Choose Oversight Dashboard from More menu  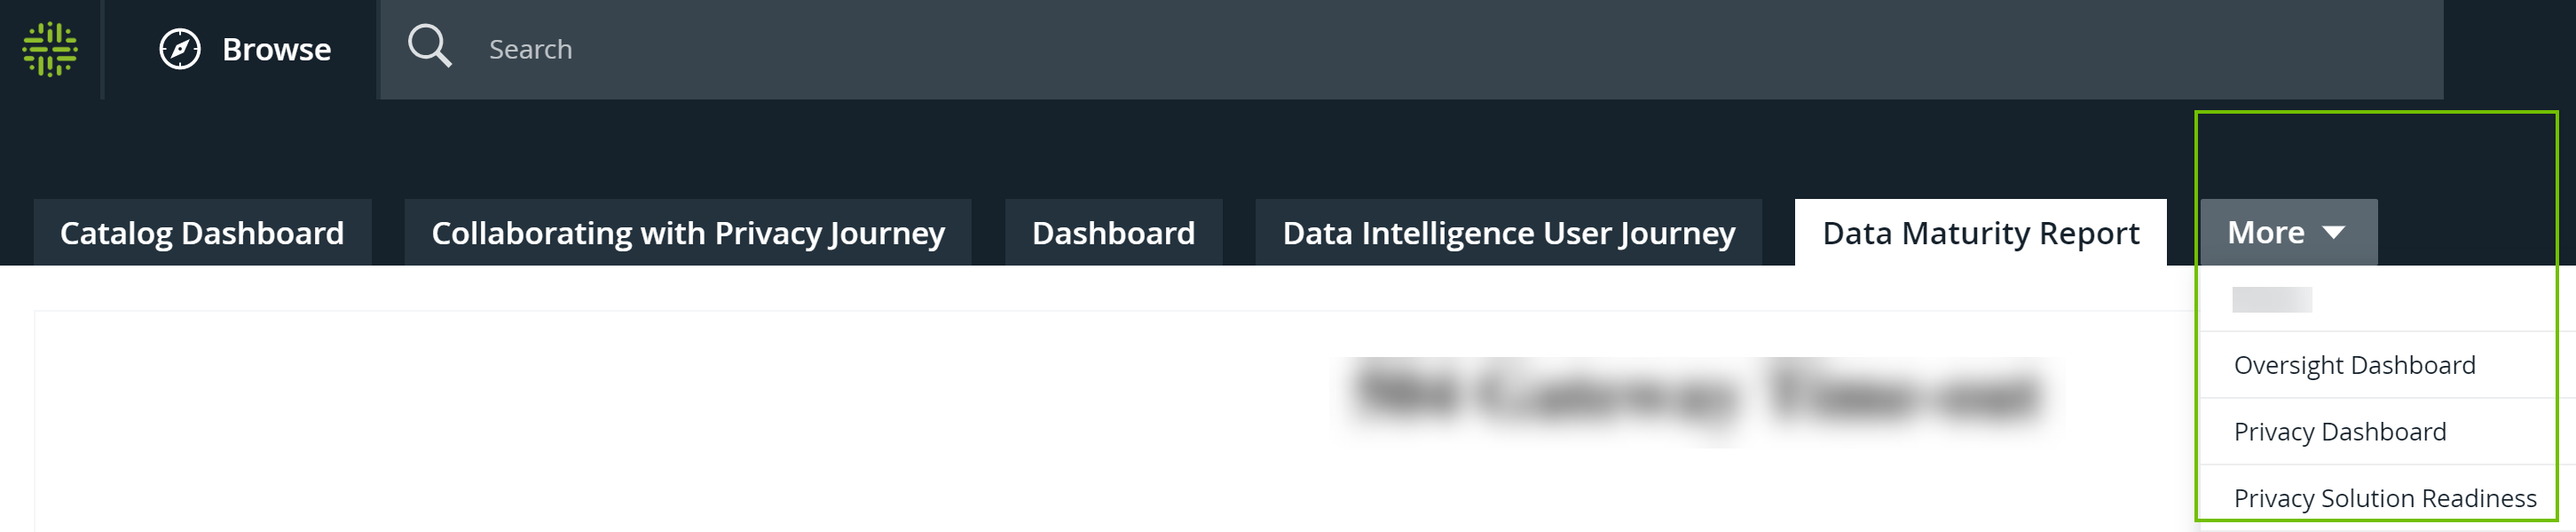click(x=2354, y=365)
